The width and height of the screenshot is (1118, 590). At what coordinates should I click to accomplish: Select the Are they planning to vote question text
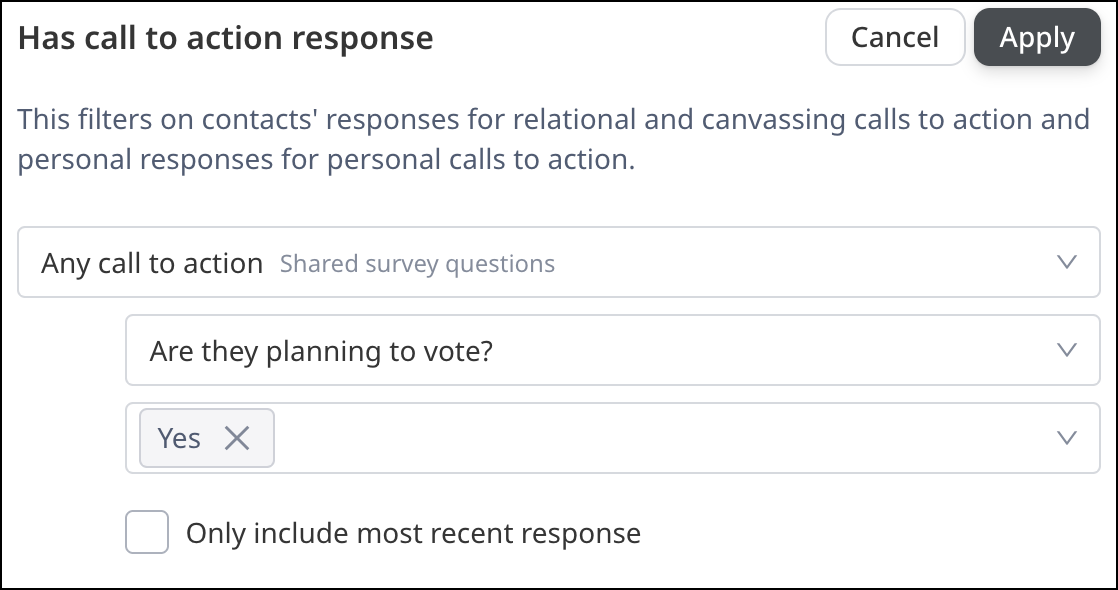coord(321,351)
